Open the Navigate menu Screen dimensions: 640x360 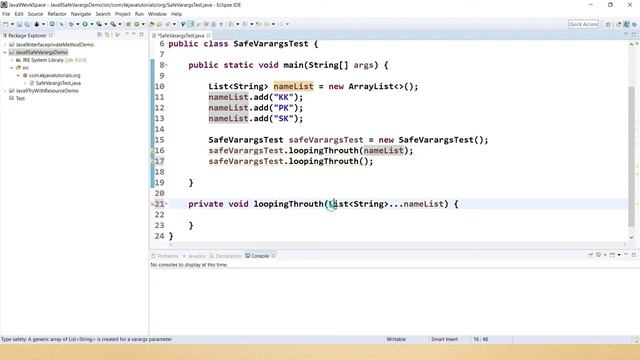[x=81, y=14]
